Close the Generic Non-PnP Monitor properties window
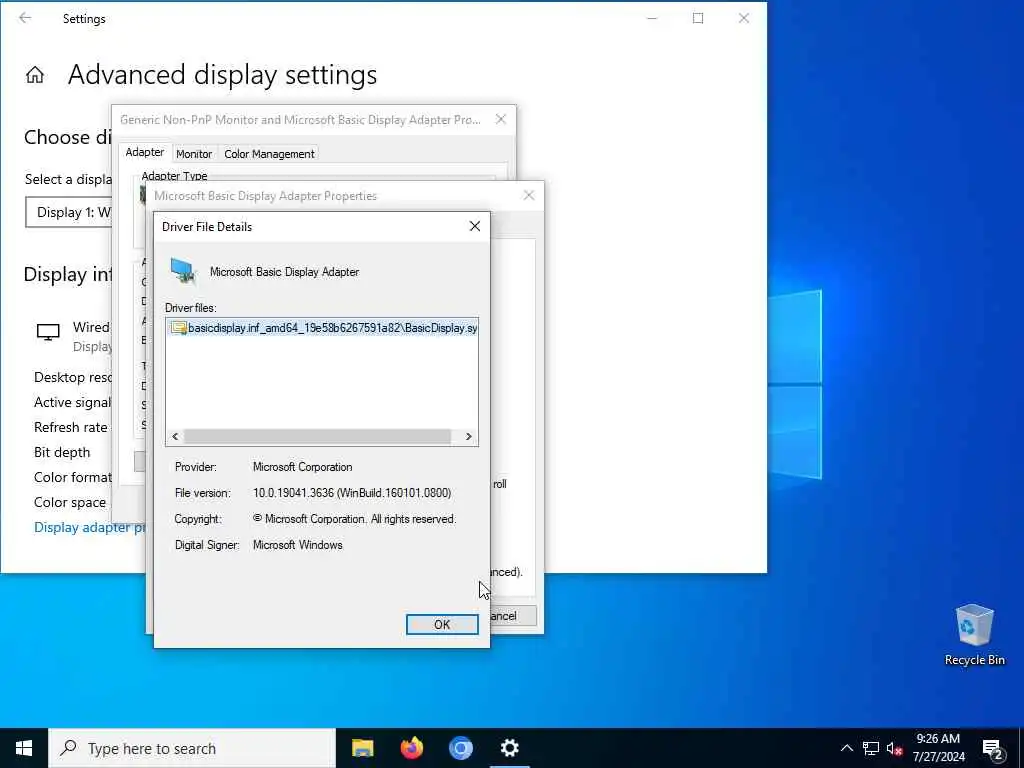 [501, 119]
